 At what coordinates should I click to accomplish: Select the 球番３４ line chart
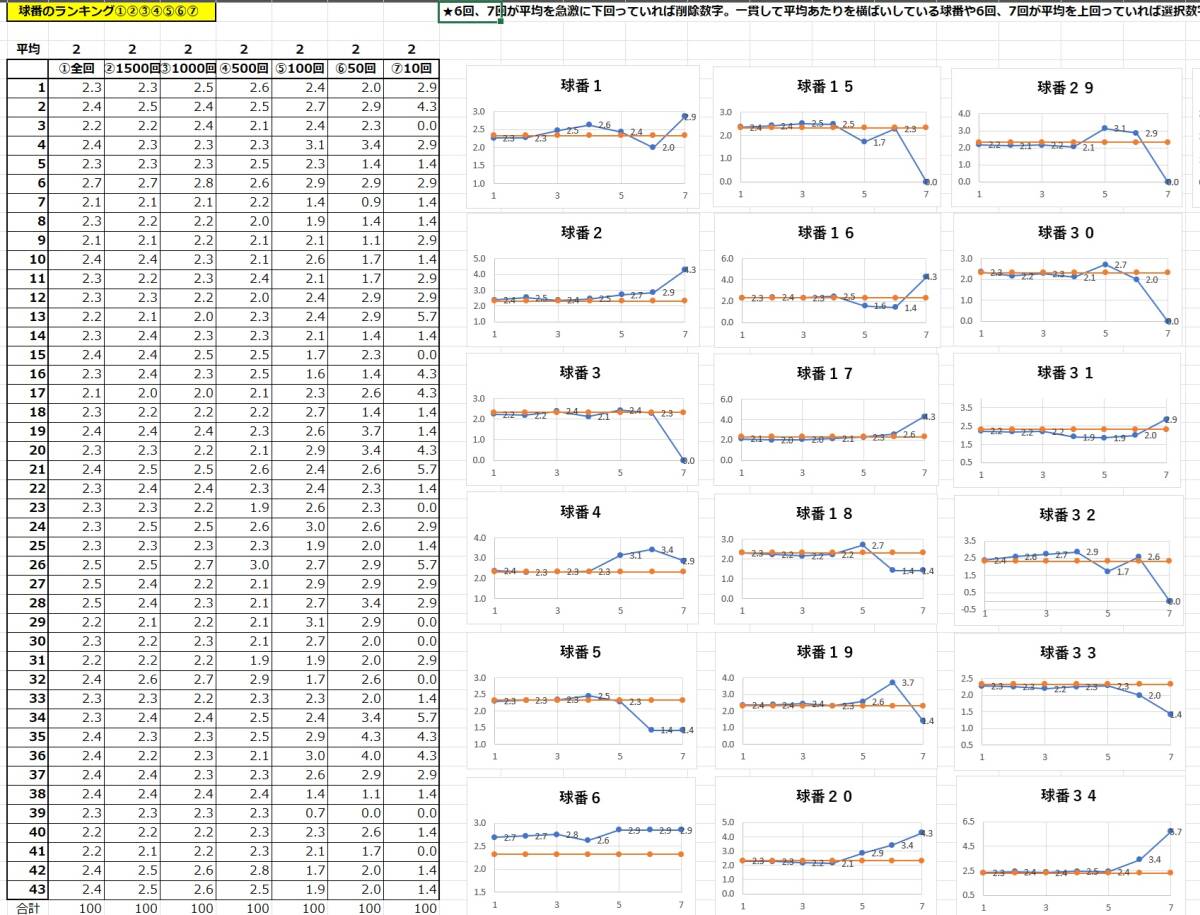click(x=1068, y=845)
